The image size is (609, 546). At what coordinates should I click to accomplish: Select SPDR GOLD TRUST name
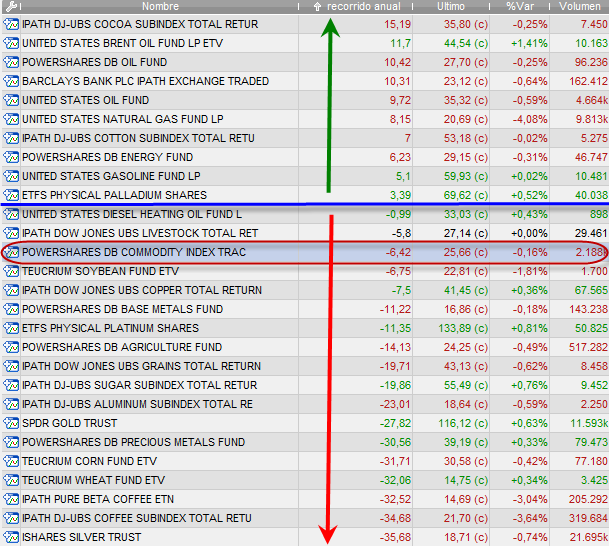[70, 423]
